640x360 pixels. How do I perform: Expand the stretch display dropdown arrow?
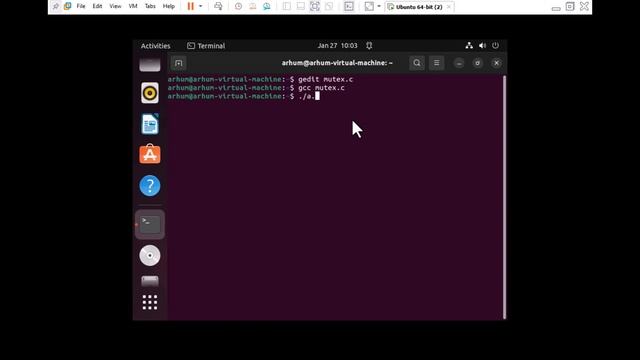tap(379, 6)
